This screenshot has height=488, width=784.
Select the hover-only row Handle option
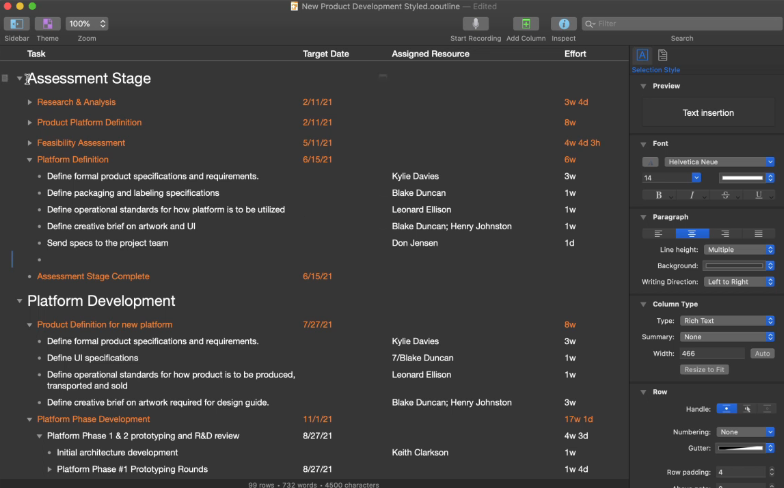pos(746,409)
